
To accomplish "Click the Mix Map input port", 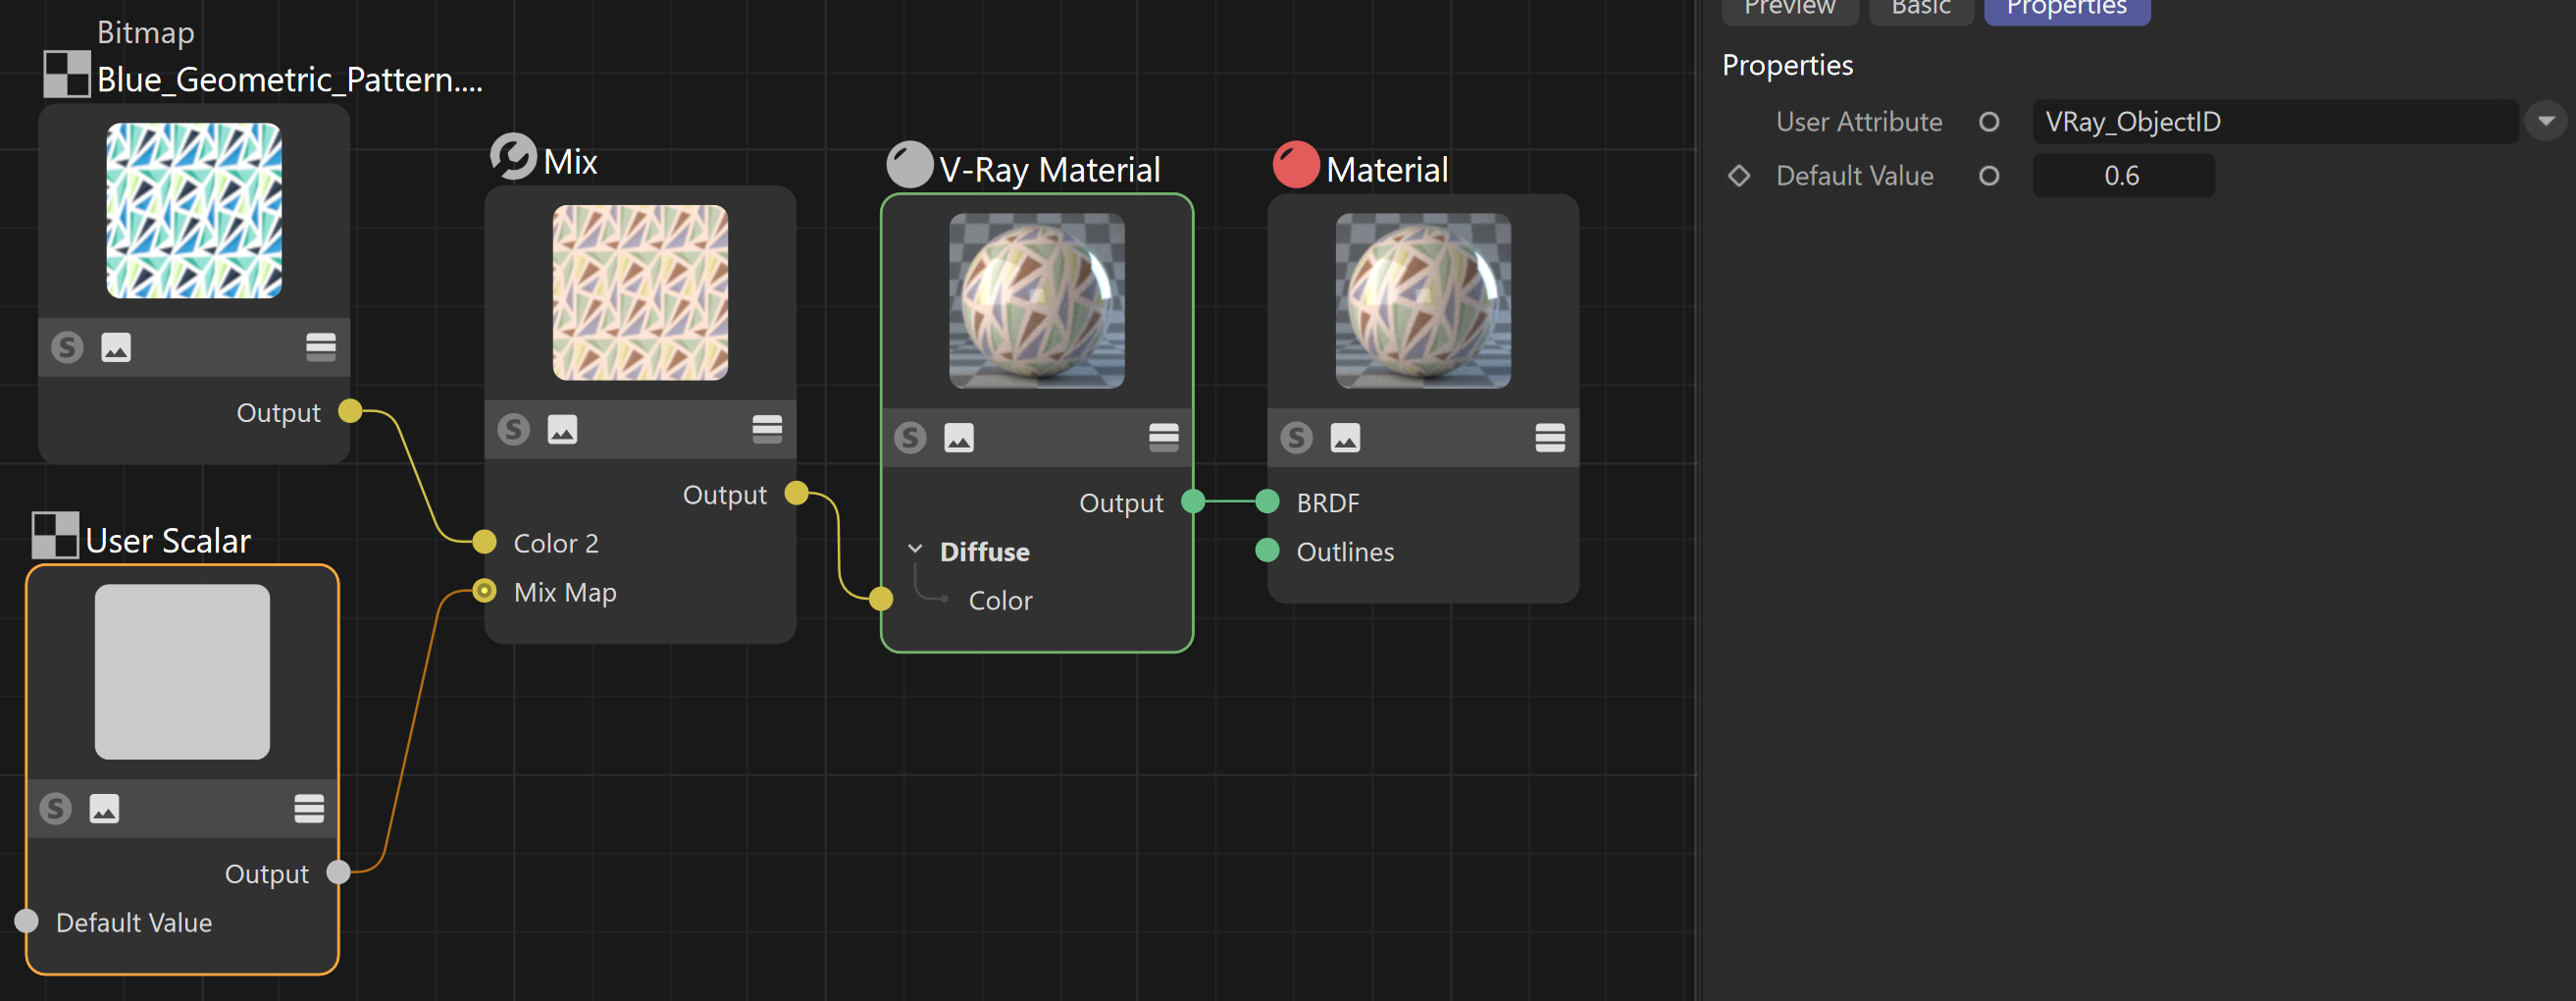I will pos(484,591).
